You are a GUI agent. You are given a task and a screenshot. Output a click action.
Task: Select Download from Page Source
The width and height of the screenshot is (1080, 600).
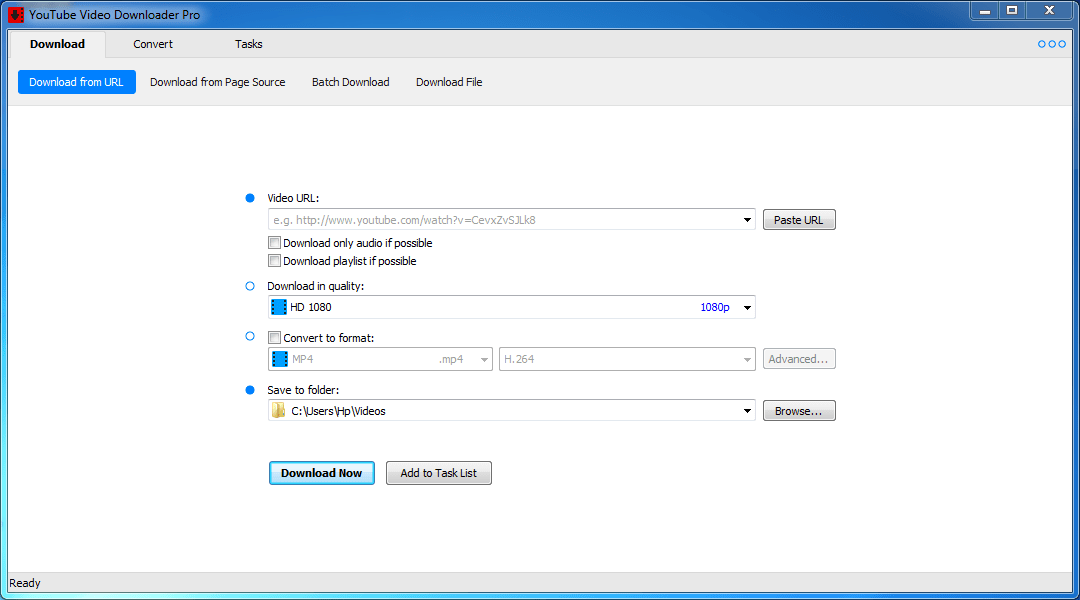(218, 82)
